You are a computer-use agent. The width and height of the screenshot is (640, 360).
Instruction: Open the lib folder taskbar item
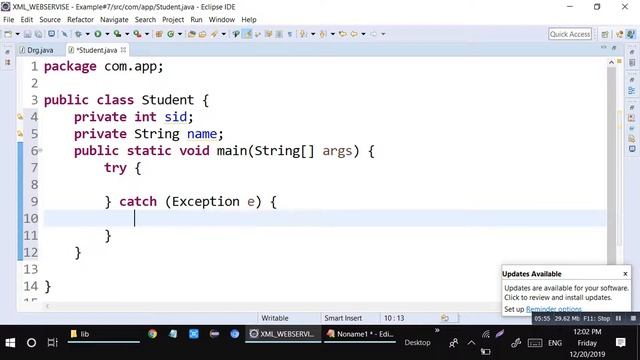click(104, 334)
